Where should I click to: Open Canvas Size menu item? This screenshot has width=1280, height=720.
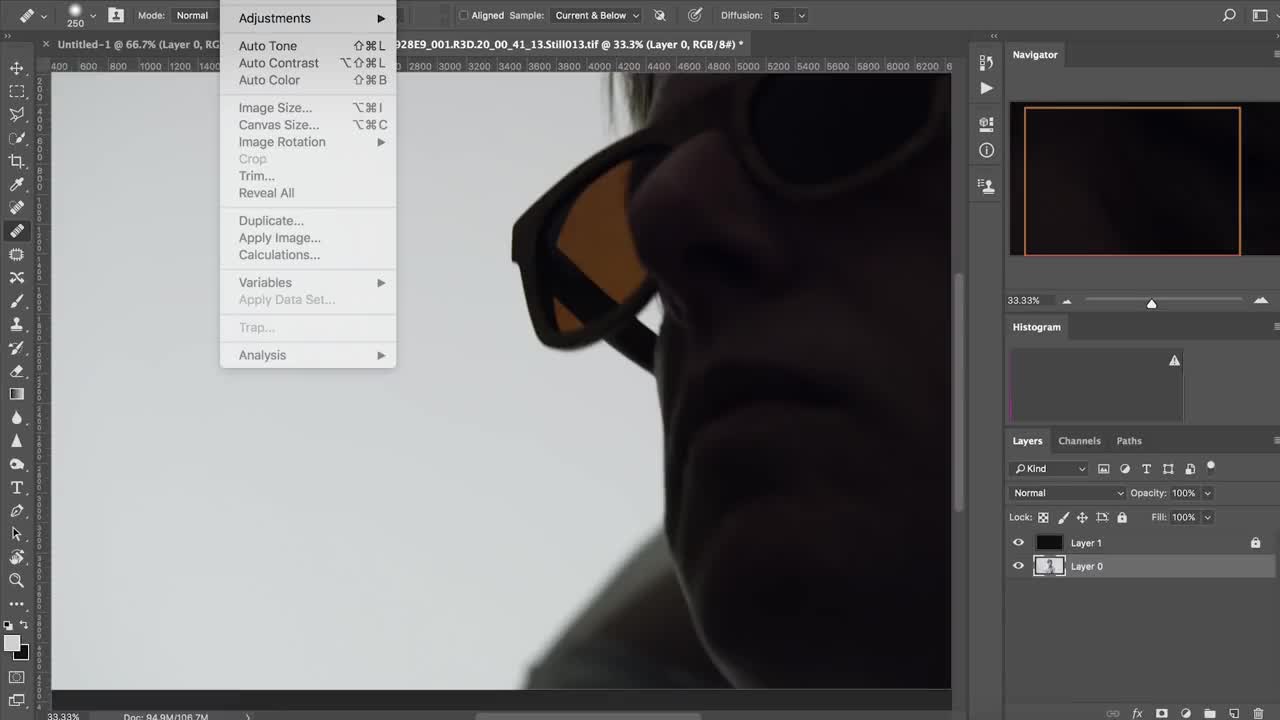pos(308,125)
